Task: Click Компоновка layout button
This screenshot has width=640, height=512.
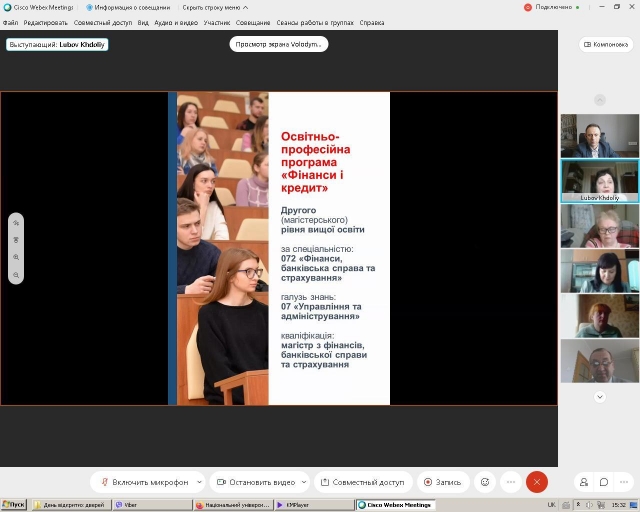Action: pos(605,44)
